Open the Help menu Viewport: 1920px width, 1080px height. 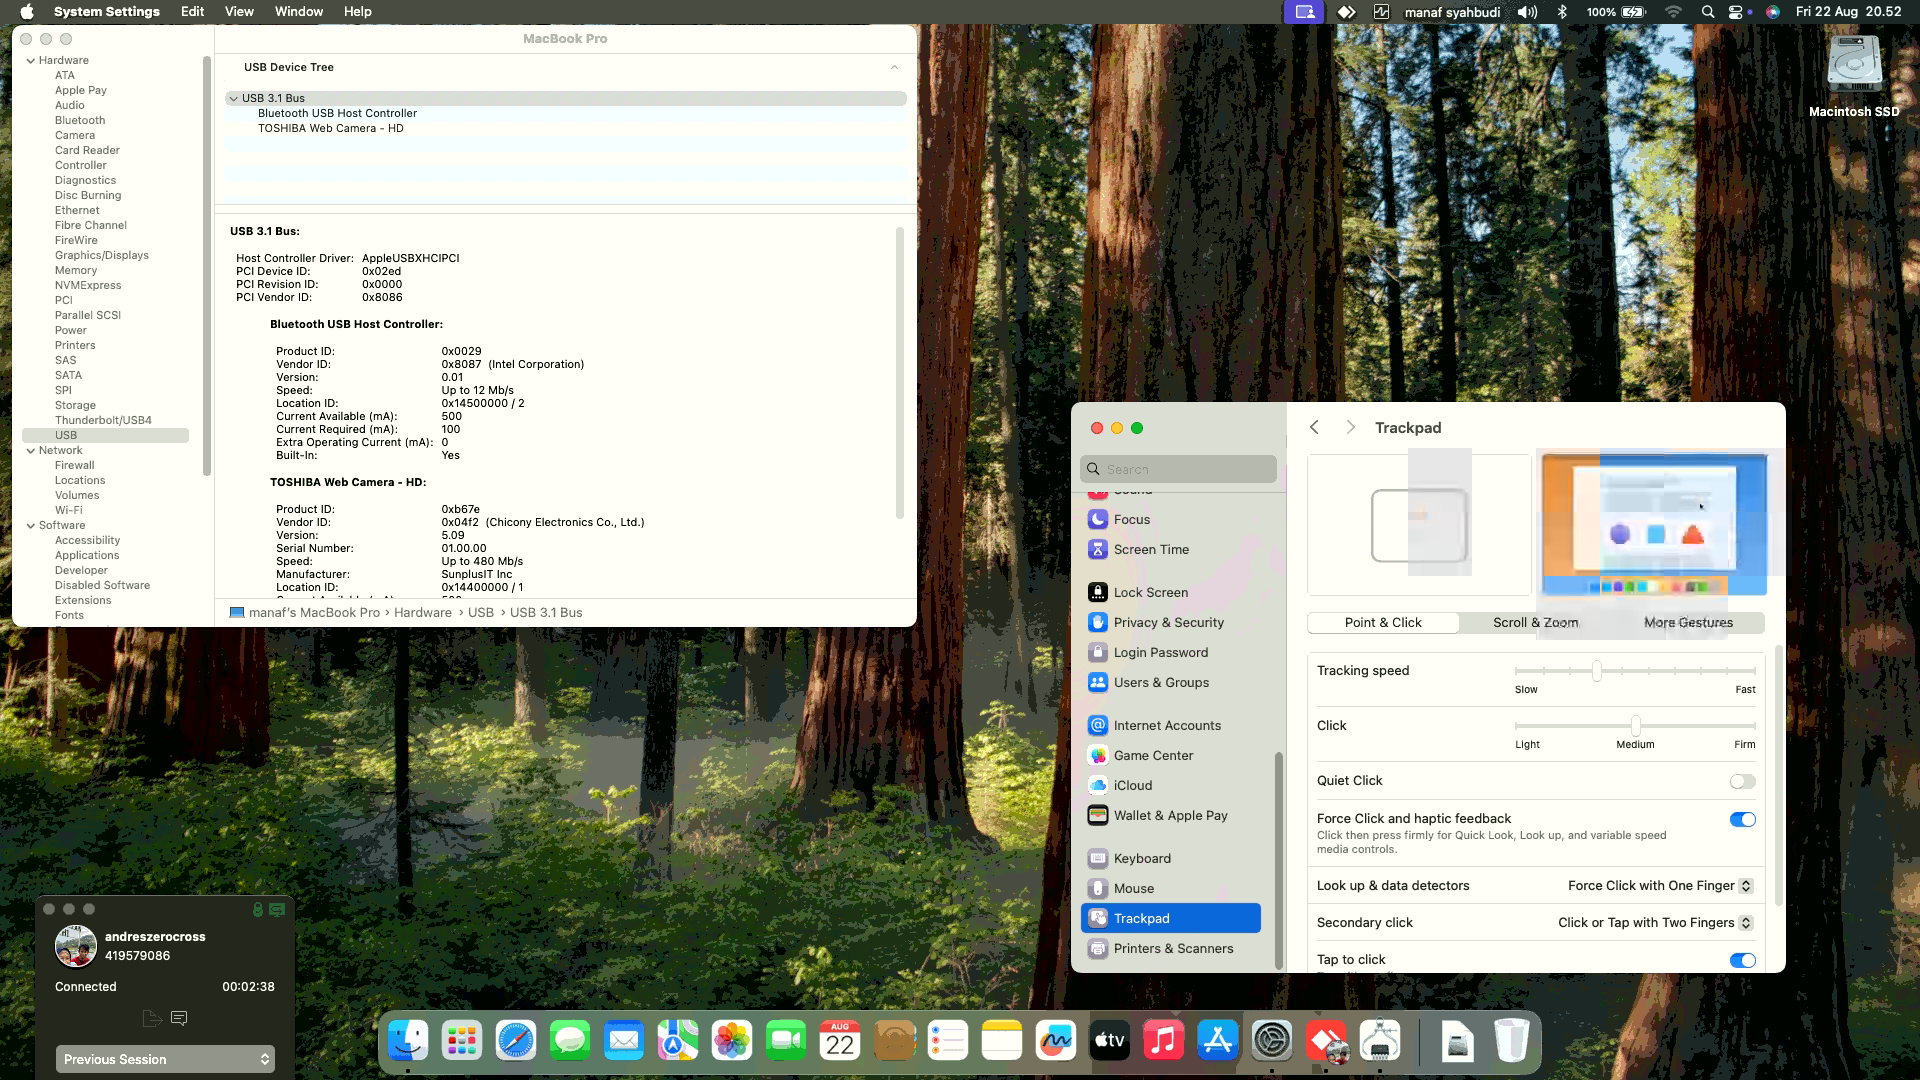[357, 12]
